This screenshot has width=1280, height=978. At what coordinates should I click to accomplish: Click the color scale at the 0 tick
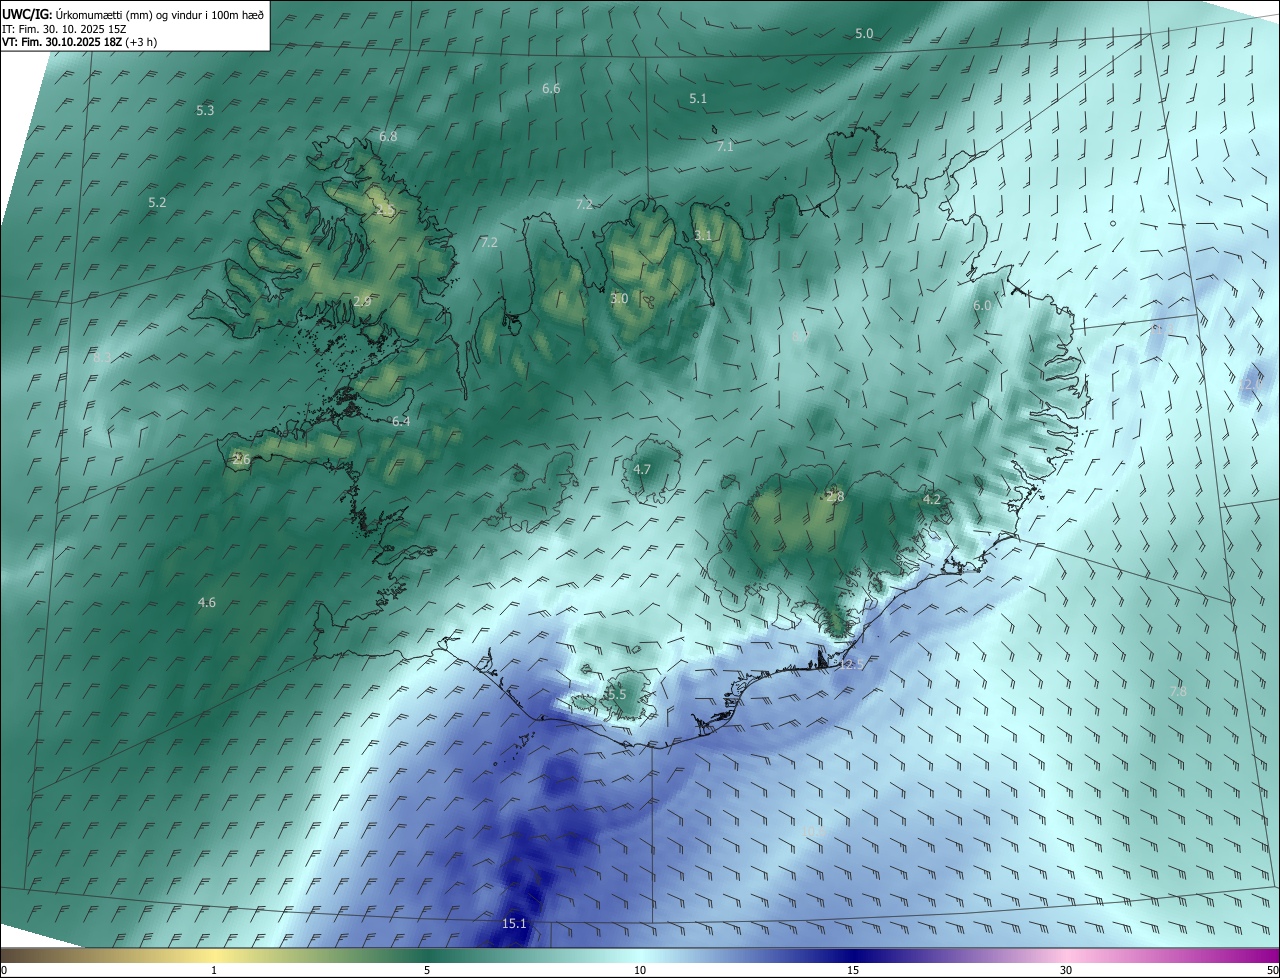(3, 971)
